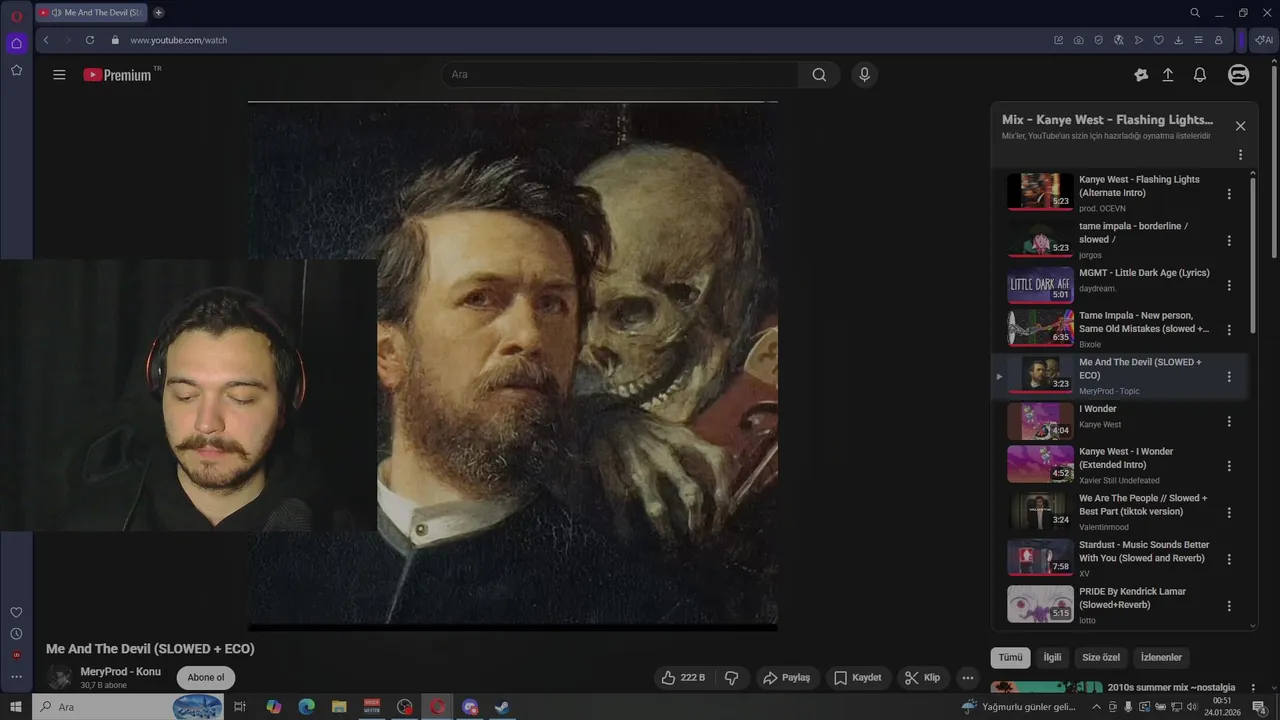Play PRIDE By Kendrick Lamar thumbnail
This screenshot has width=1280, height=720.
[1040, 604]
